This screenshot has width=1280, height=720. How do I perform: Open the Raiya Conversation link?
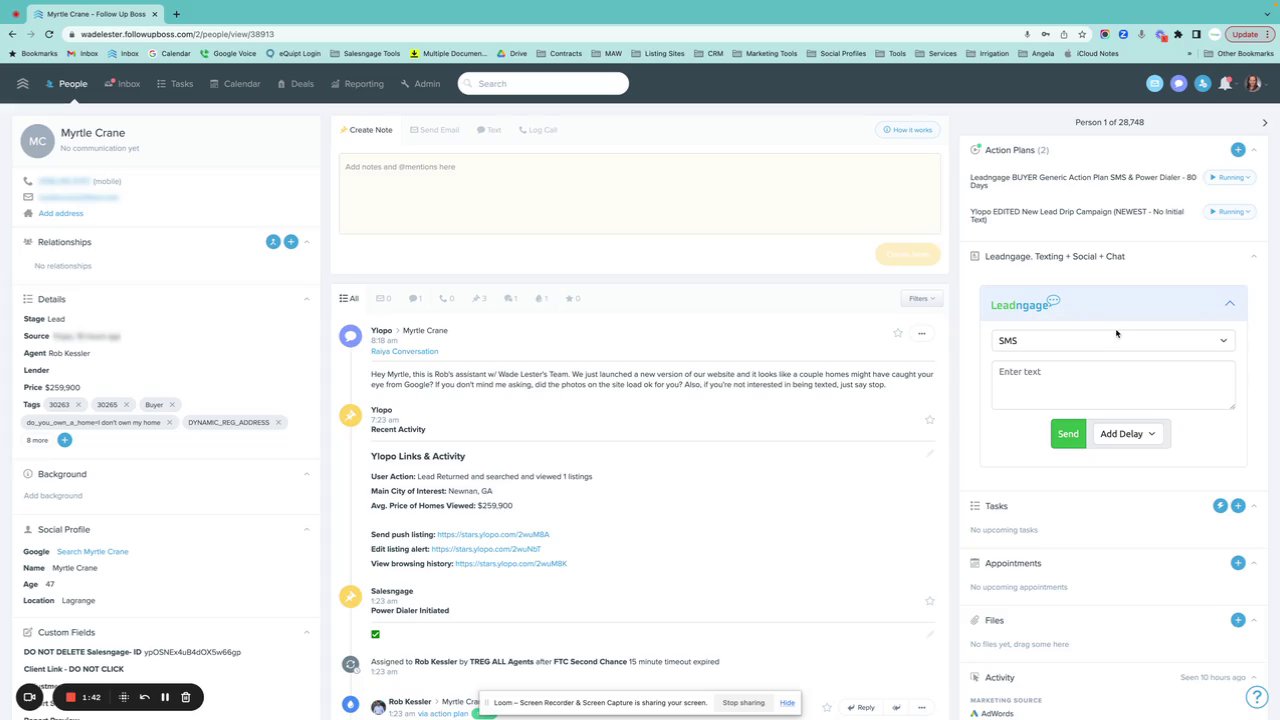(x=404, y=351)
